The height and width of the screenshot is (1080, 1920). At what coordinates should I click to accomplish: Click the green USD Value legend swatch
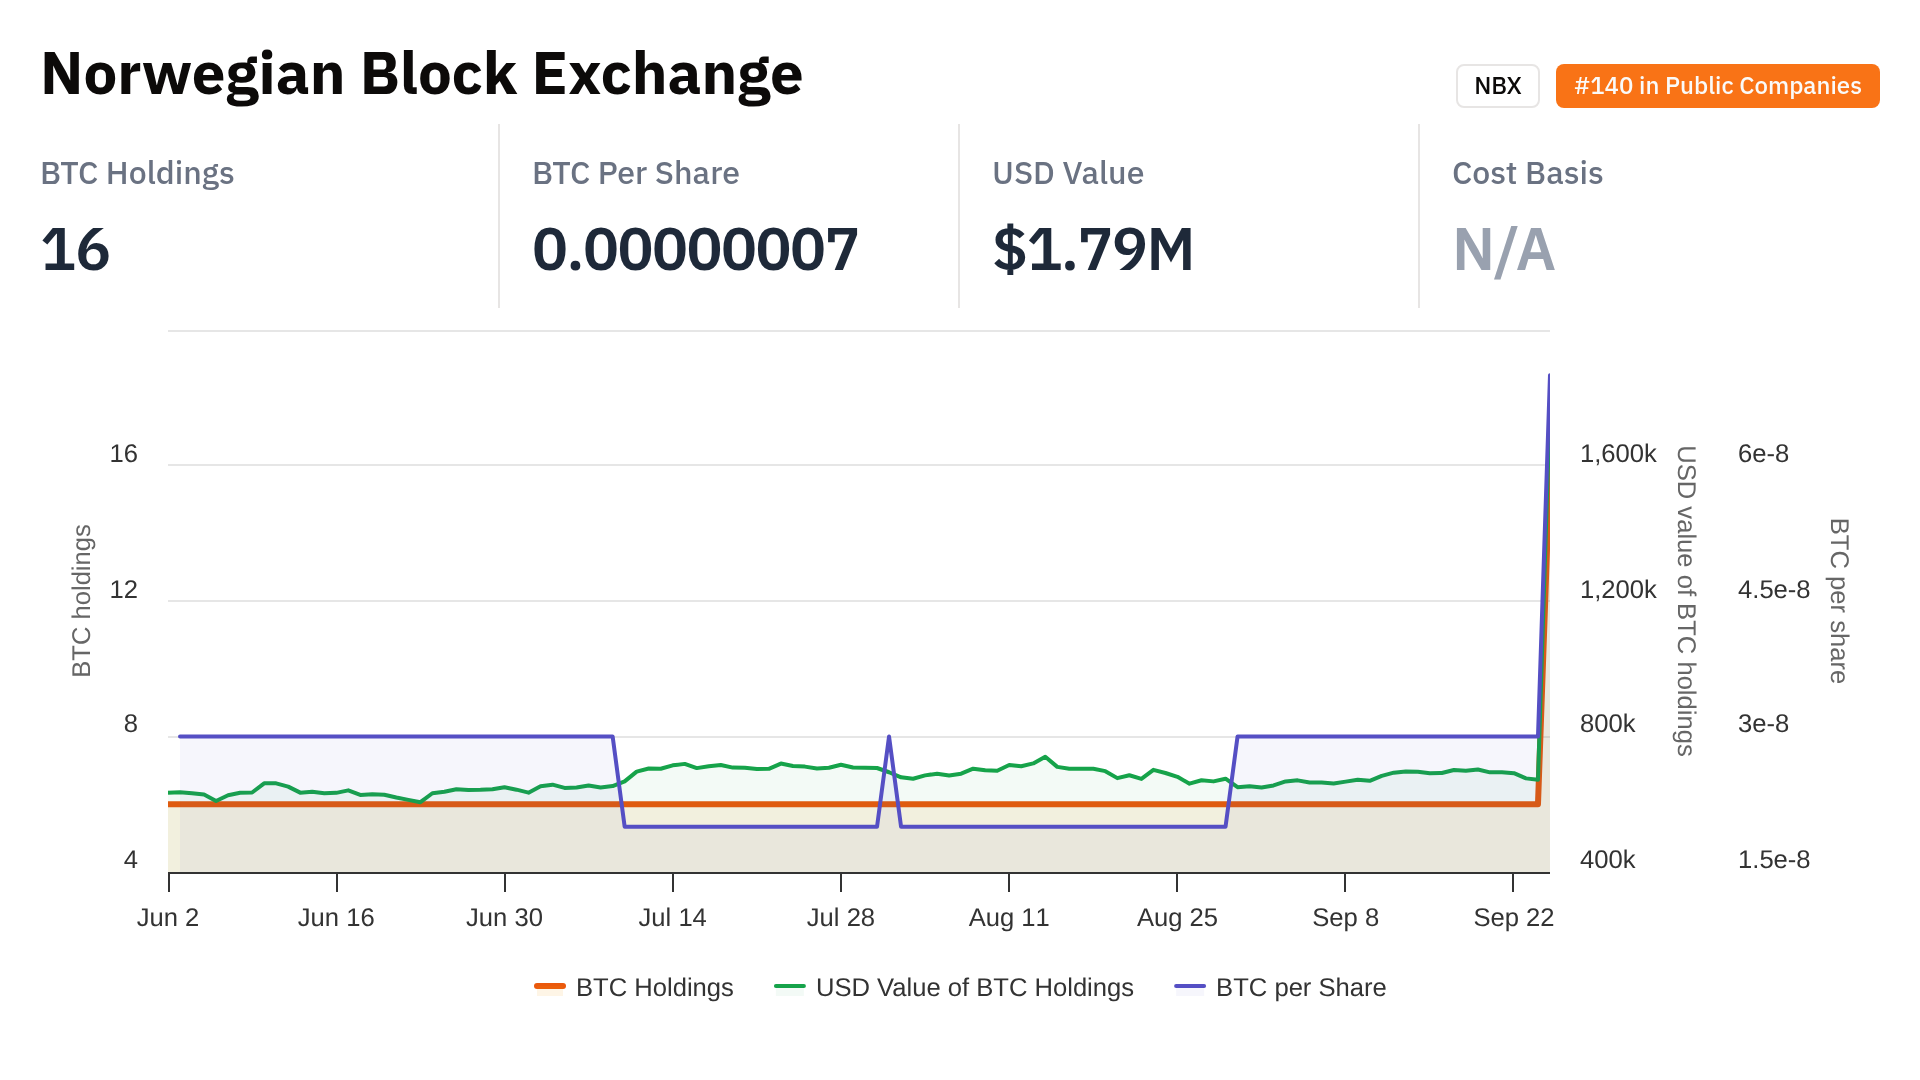(790, 987)
